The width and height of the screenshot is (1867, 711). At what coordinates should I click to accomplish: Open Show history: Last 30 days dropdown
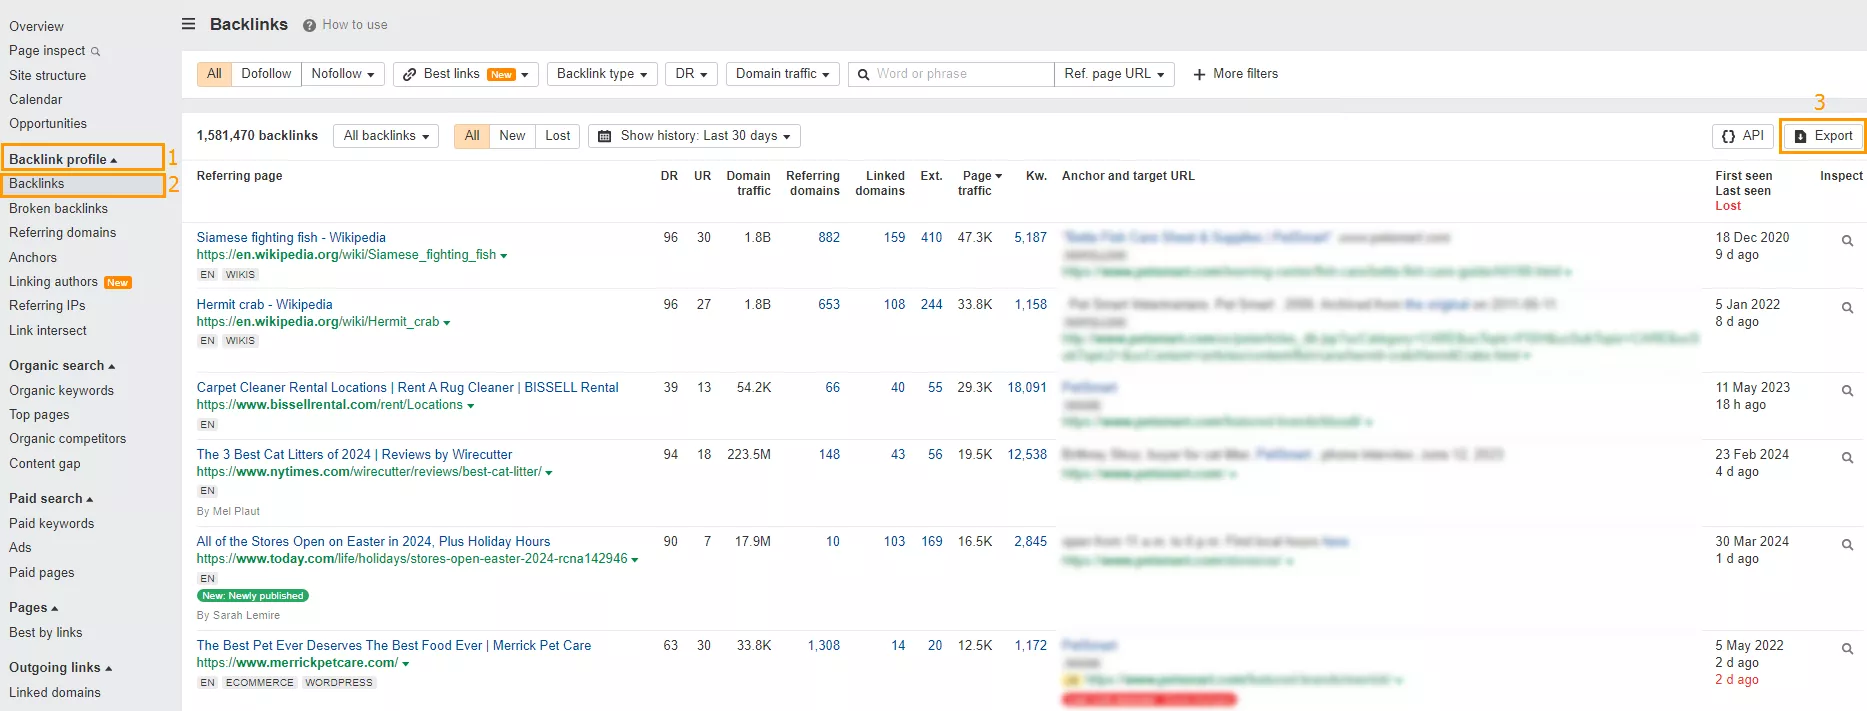[x=694, y=136]
